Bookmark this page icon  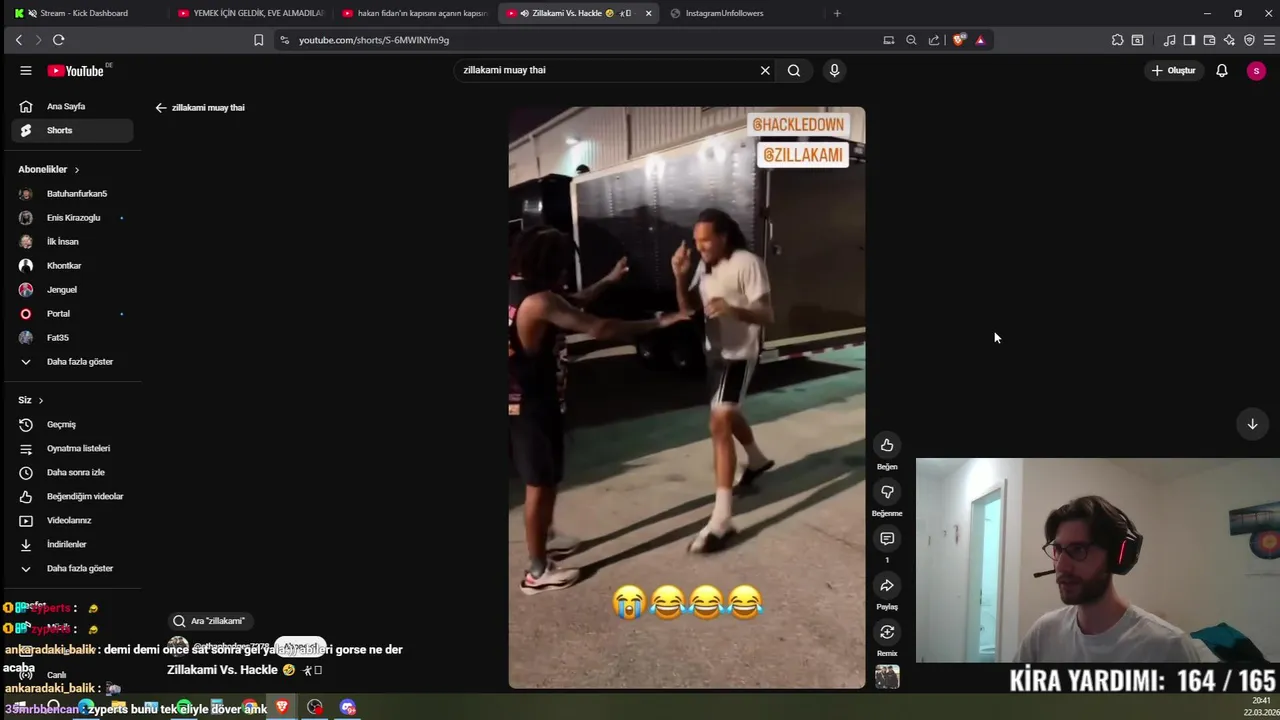[258, 40]
